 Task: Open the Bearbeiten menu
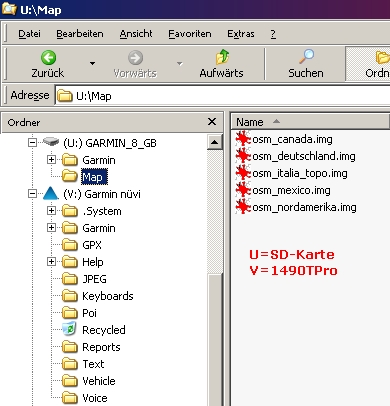tap(80, 34)
